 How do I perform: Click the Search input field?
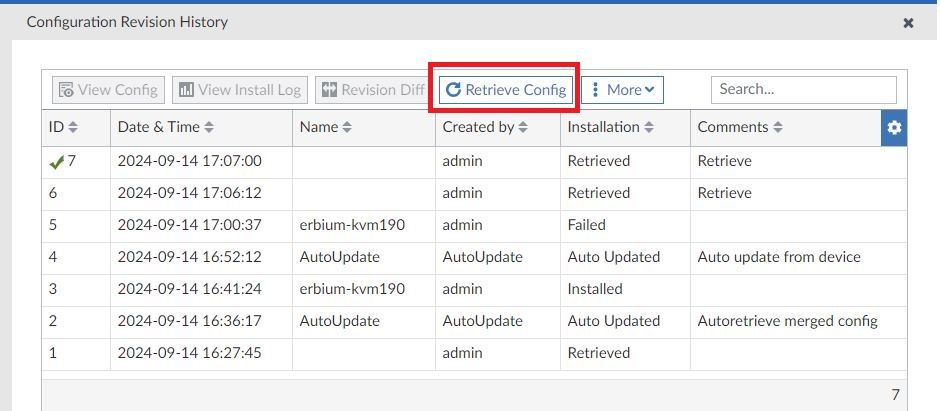tap(803, 89)
